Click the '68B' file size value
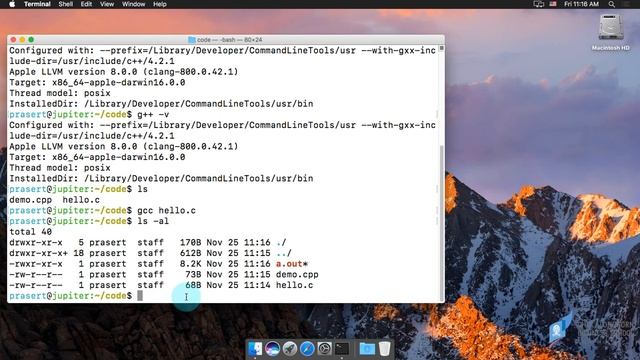The height and width of the screenshot is (360, 640). coord(193,285)
